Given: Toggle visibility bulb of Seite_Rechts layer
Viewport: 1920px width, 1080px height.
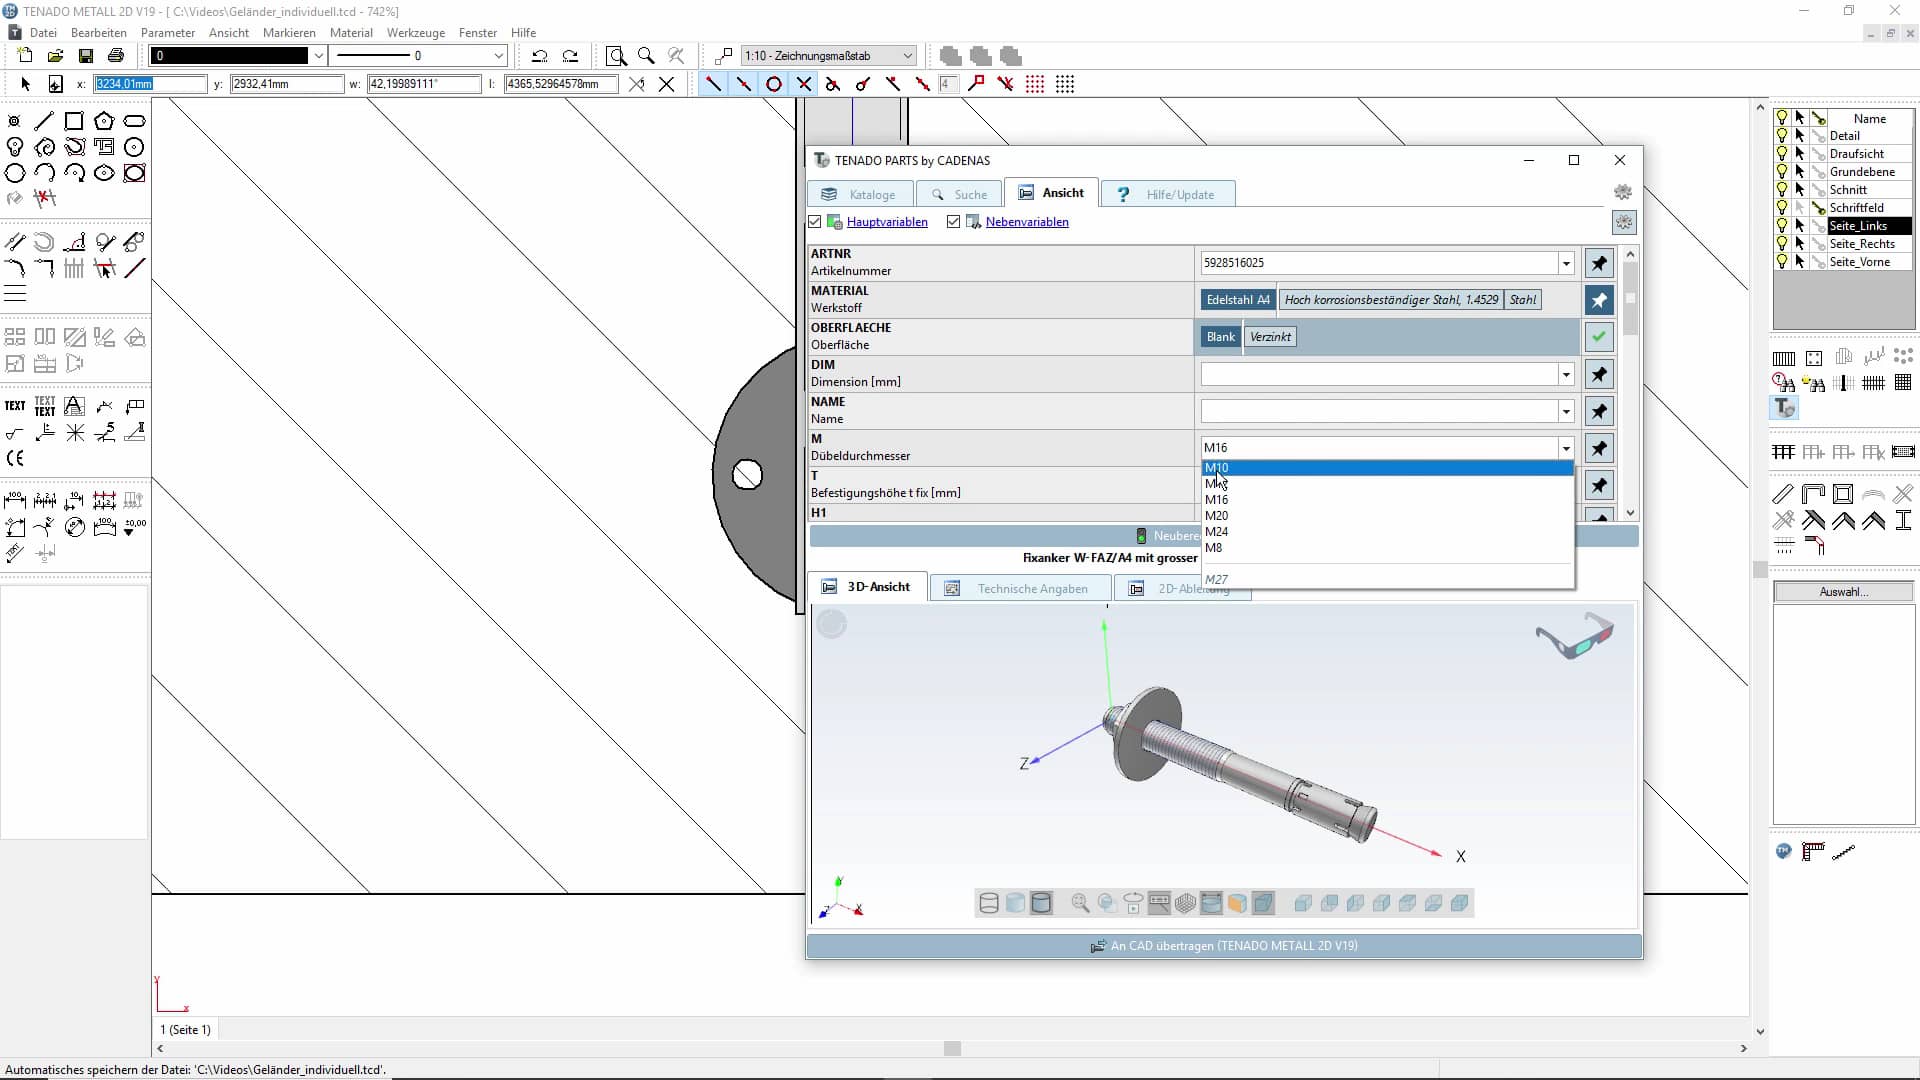Looking at the screenshot, I should (x=1782, y=244).
